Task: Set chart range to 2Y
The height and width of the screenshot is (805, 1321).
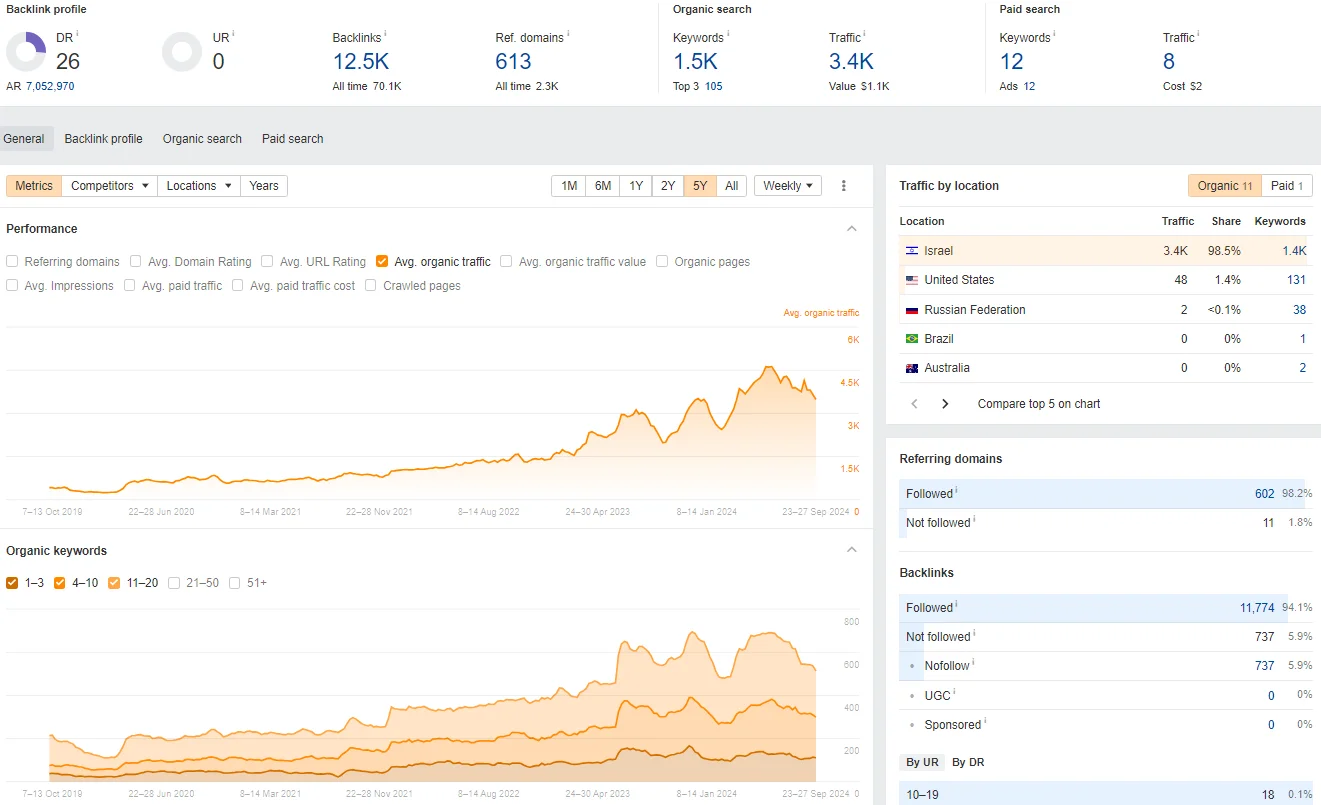Action: tap(668, 186)
